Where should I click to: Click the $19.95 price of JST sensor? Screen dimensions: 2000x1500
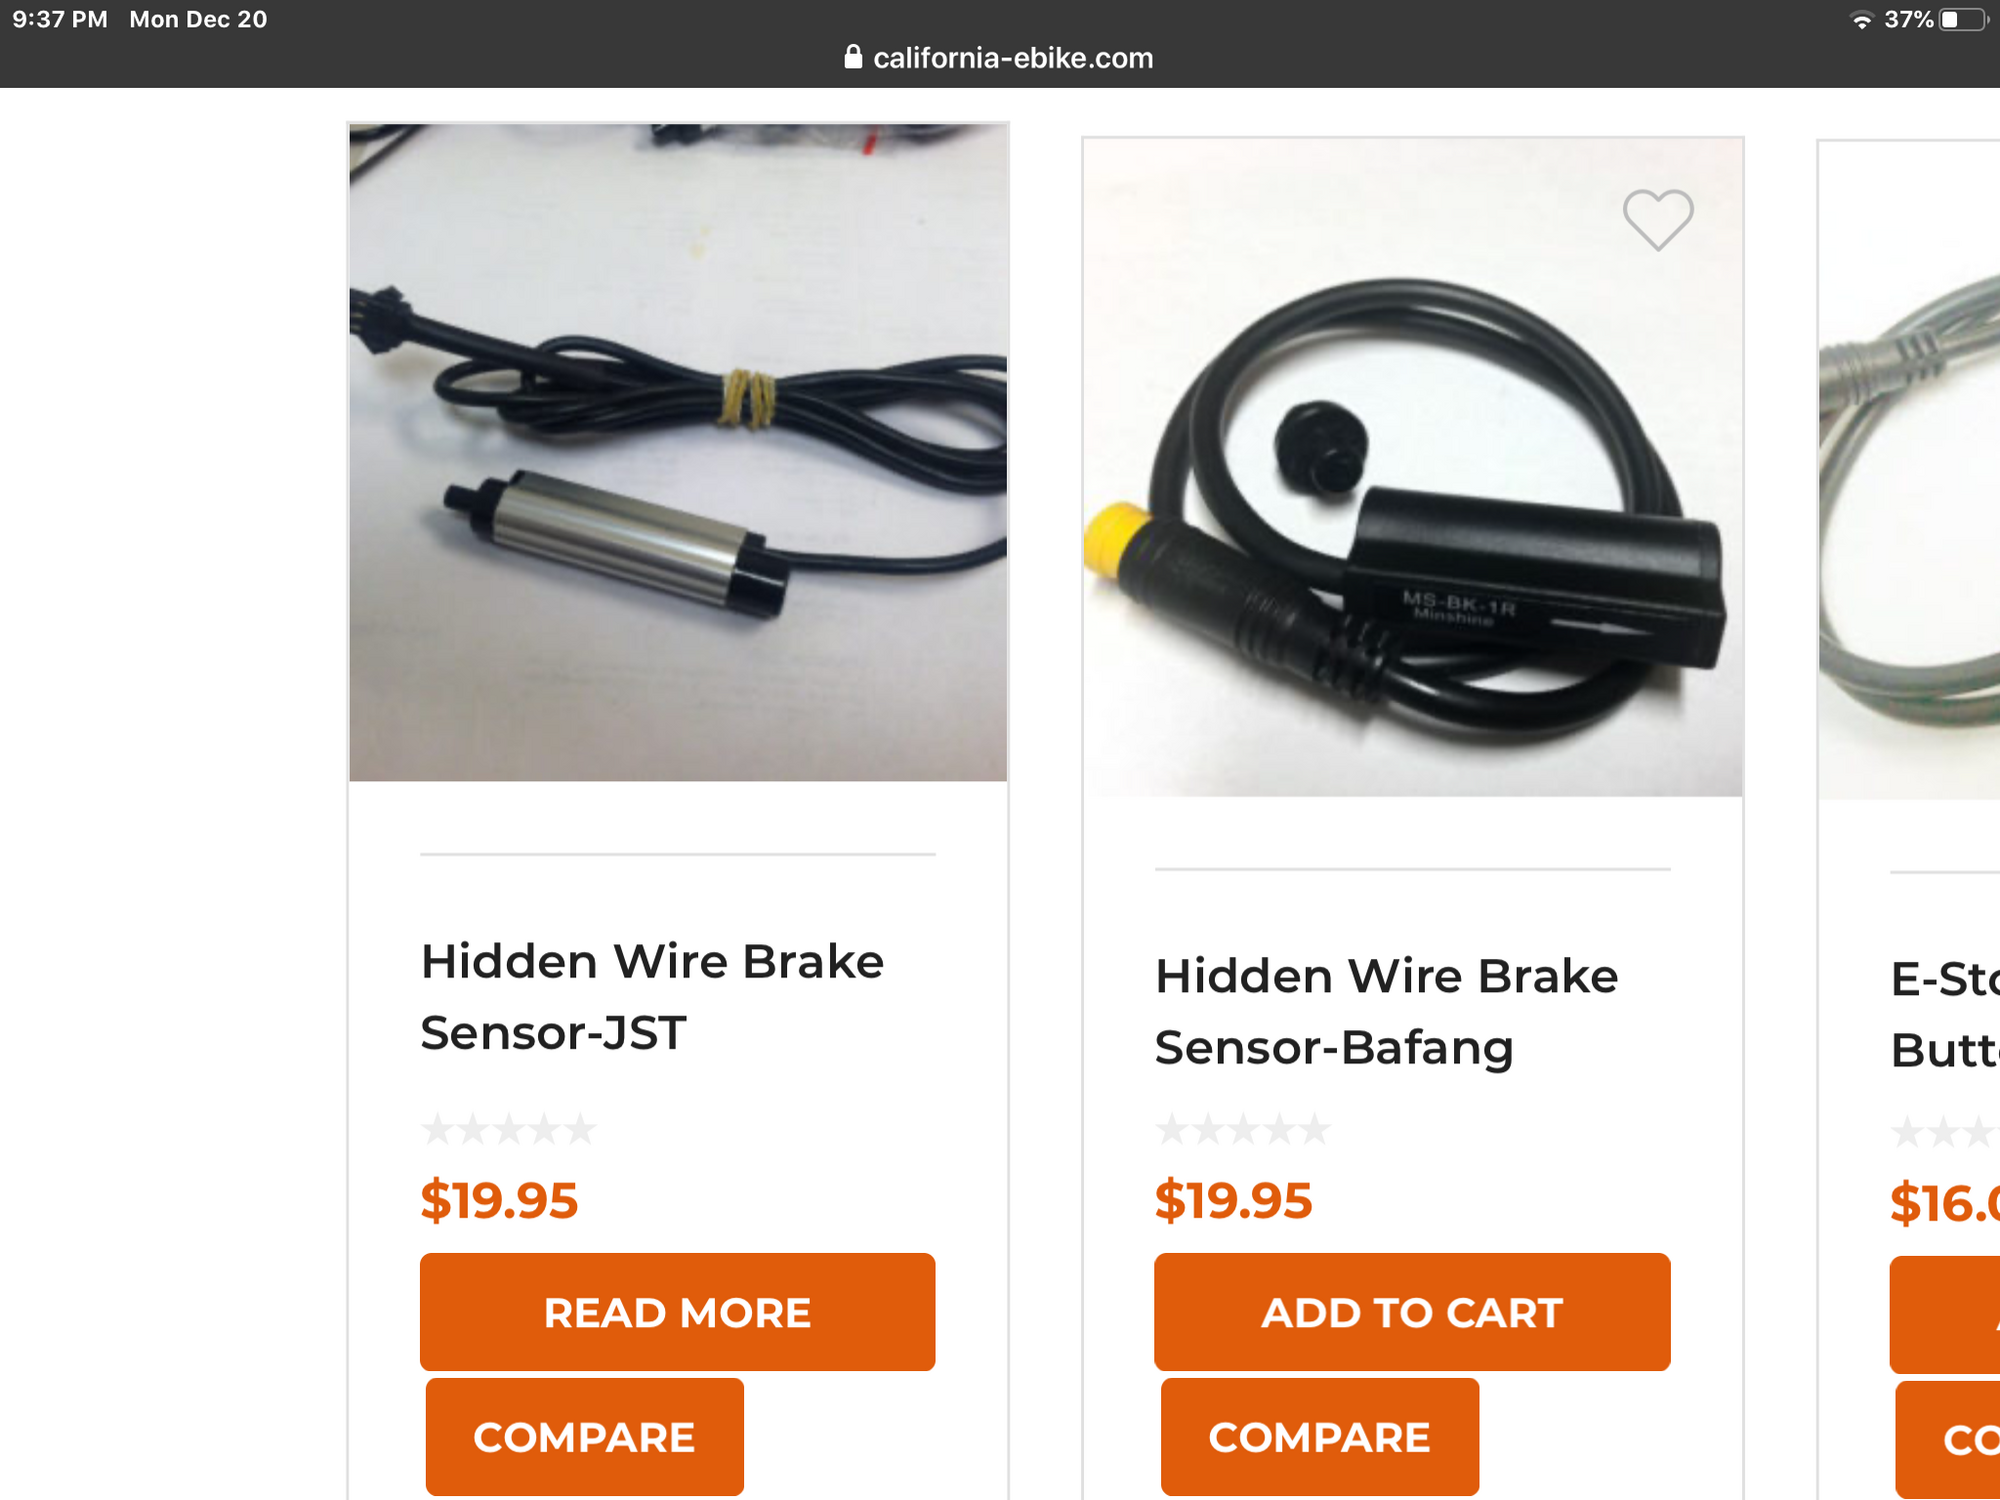coord(499,1200)
